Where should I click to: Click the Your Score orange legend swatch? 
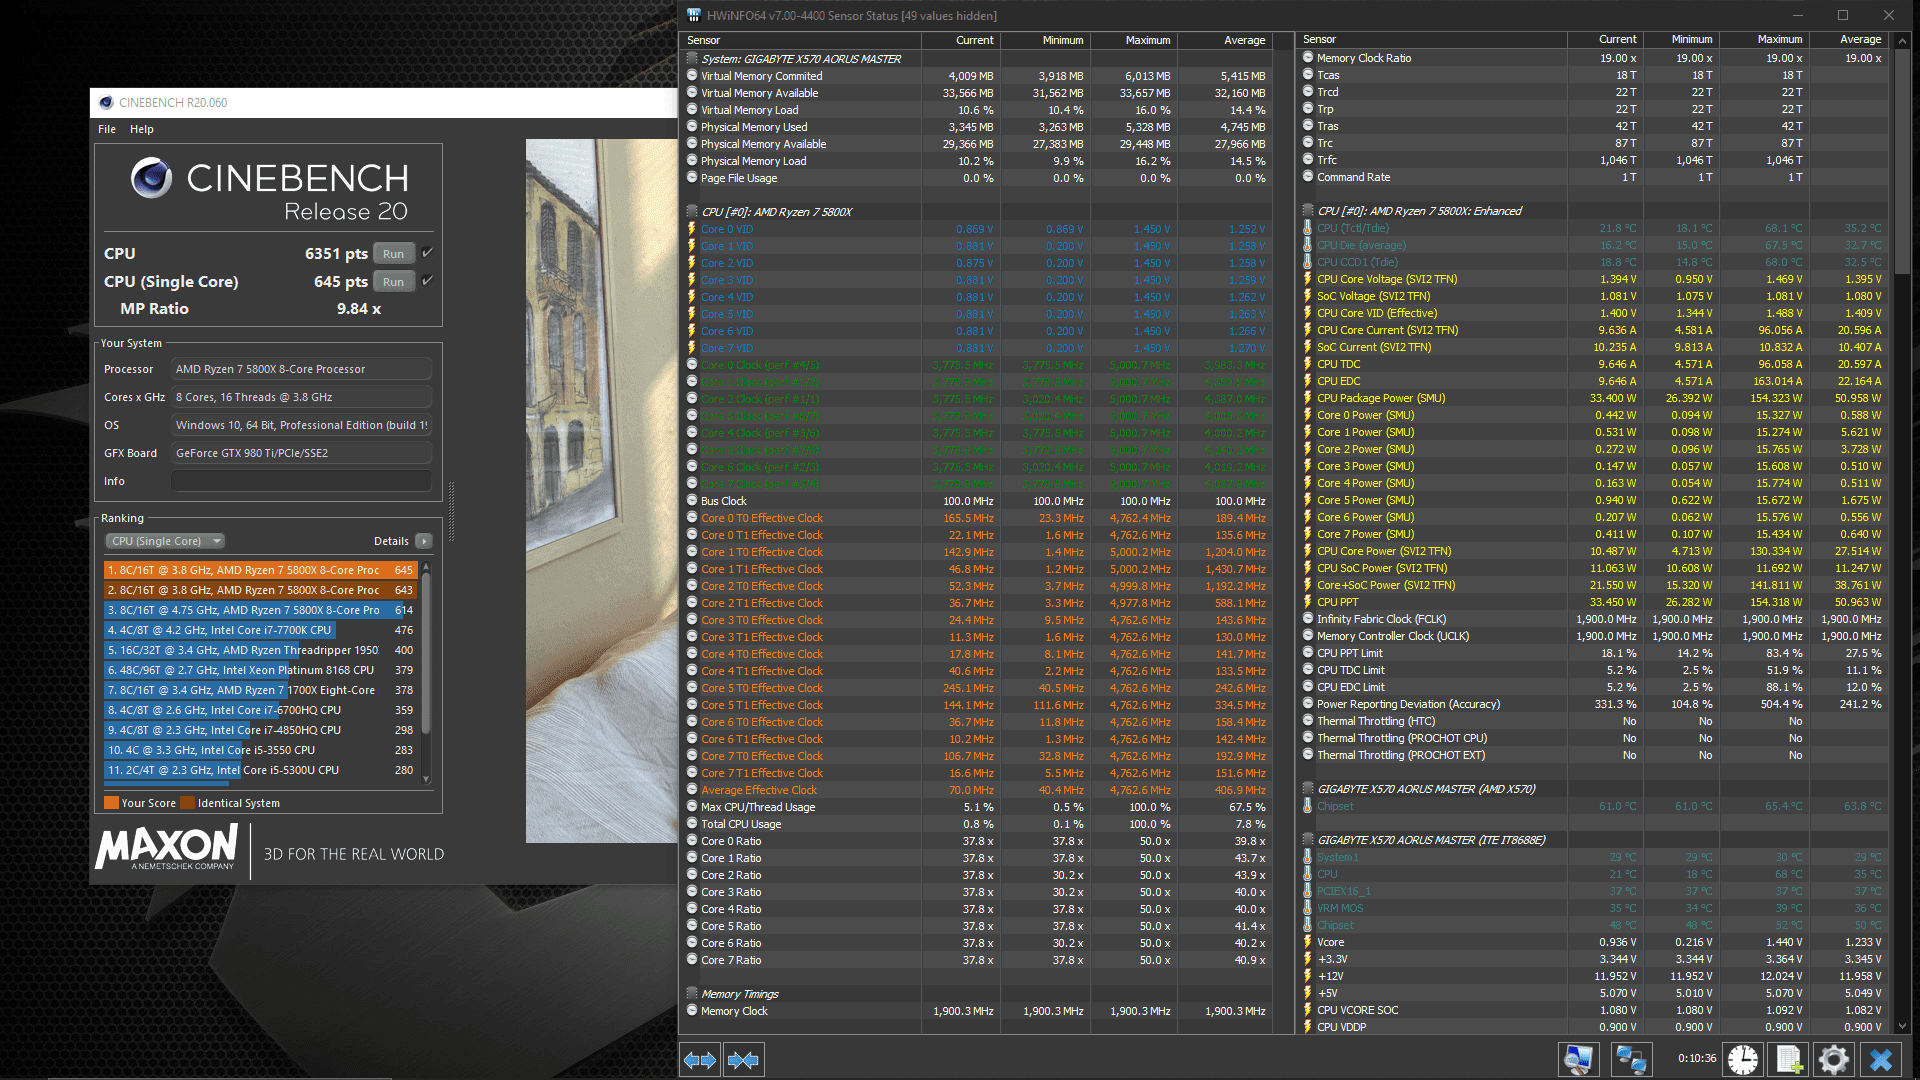[111, 803]
